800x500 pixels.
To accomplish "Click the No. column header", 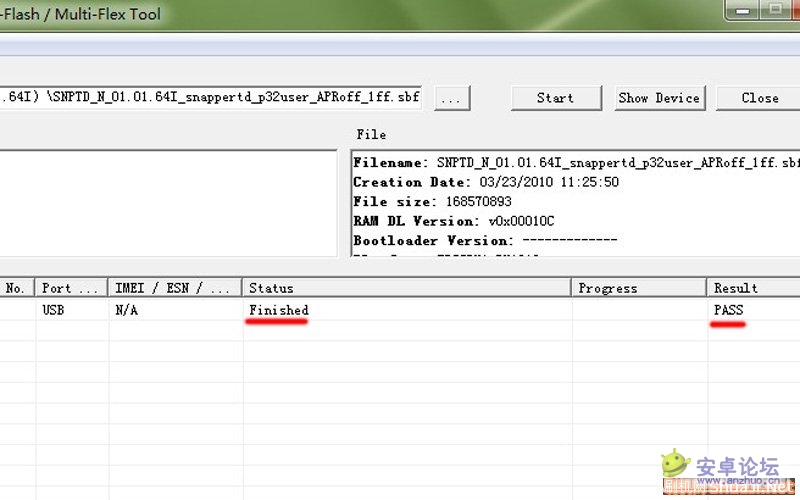I will point(17,288).
